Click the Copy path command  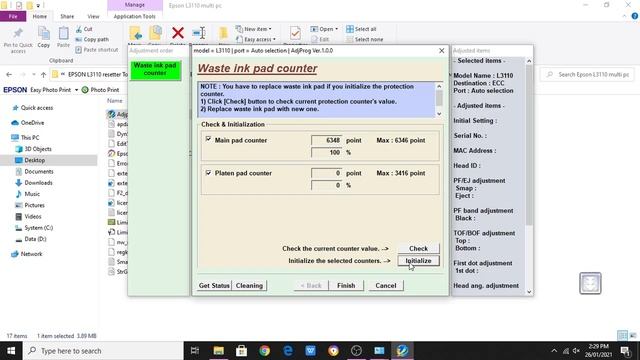(92, 40)
